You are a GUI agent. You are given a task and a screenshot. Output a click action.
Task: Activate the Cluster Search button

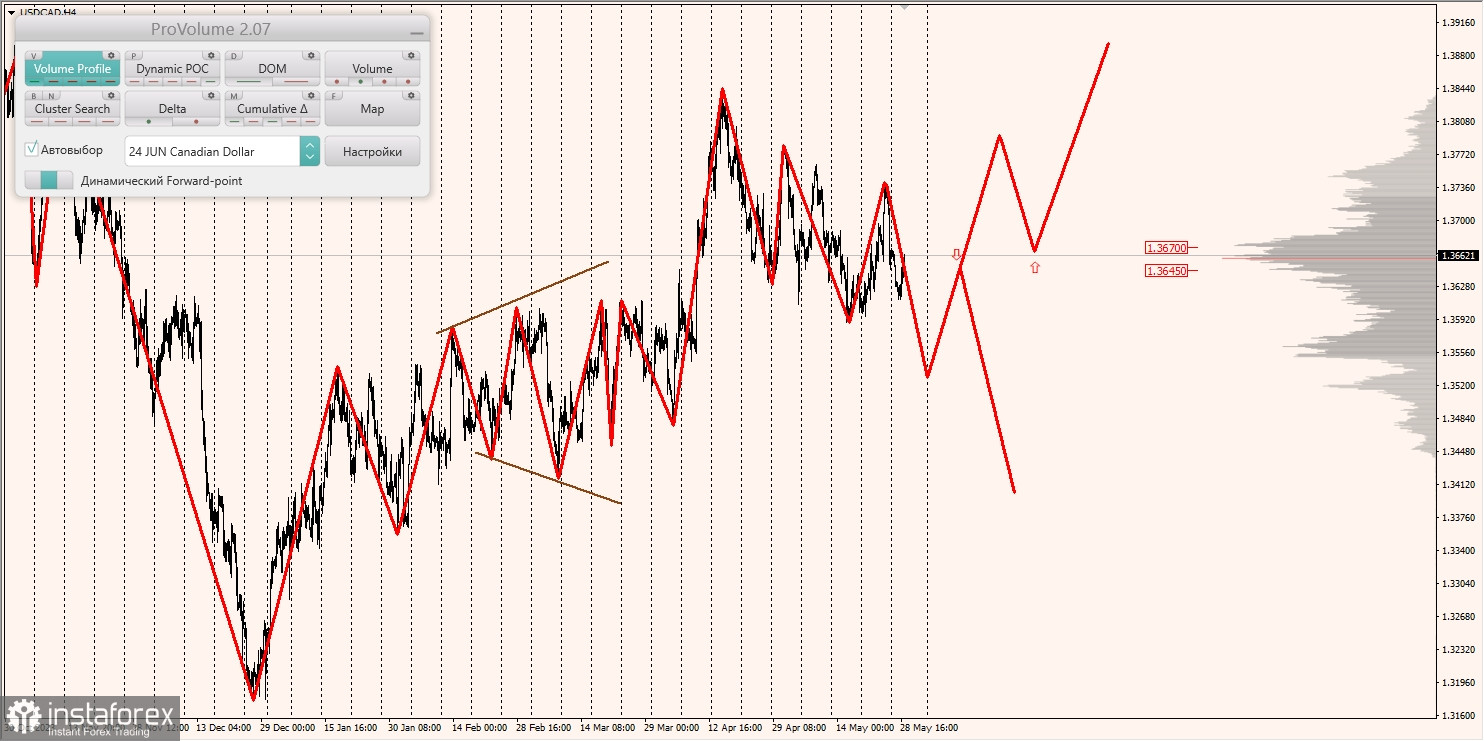72,108
